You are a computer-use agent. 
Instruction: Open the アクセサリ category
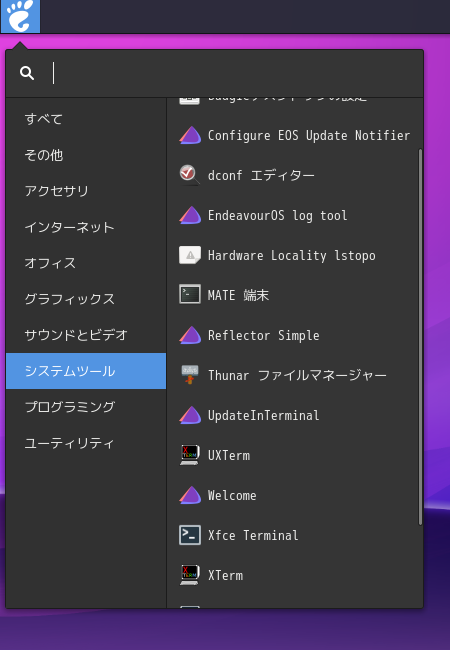coord(86,191)
